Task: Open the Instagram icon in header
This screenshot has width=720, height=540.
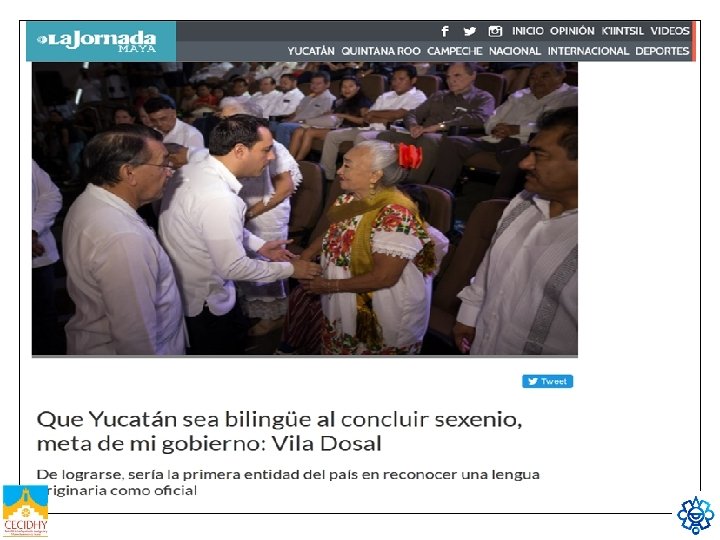Action: pyautogui.click(x=495, y=31)
